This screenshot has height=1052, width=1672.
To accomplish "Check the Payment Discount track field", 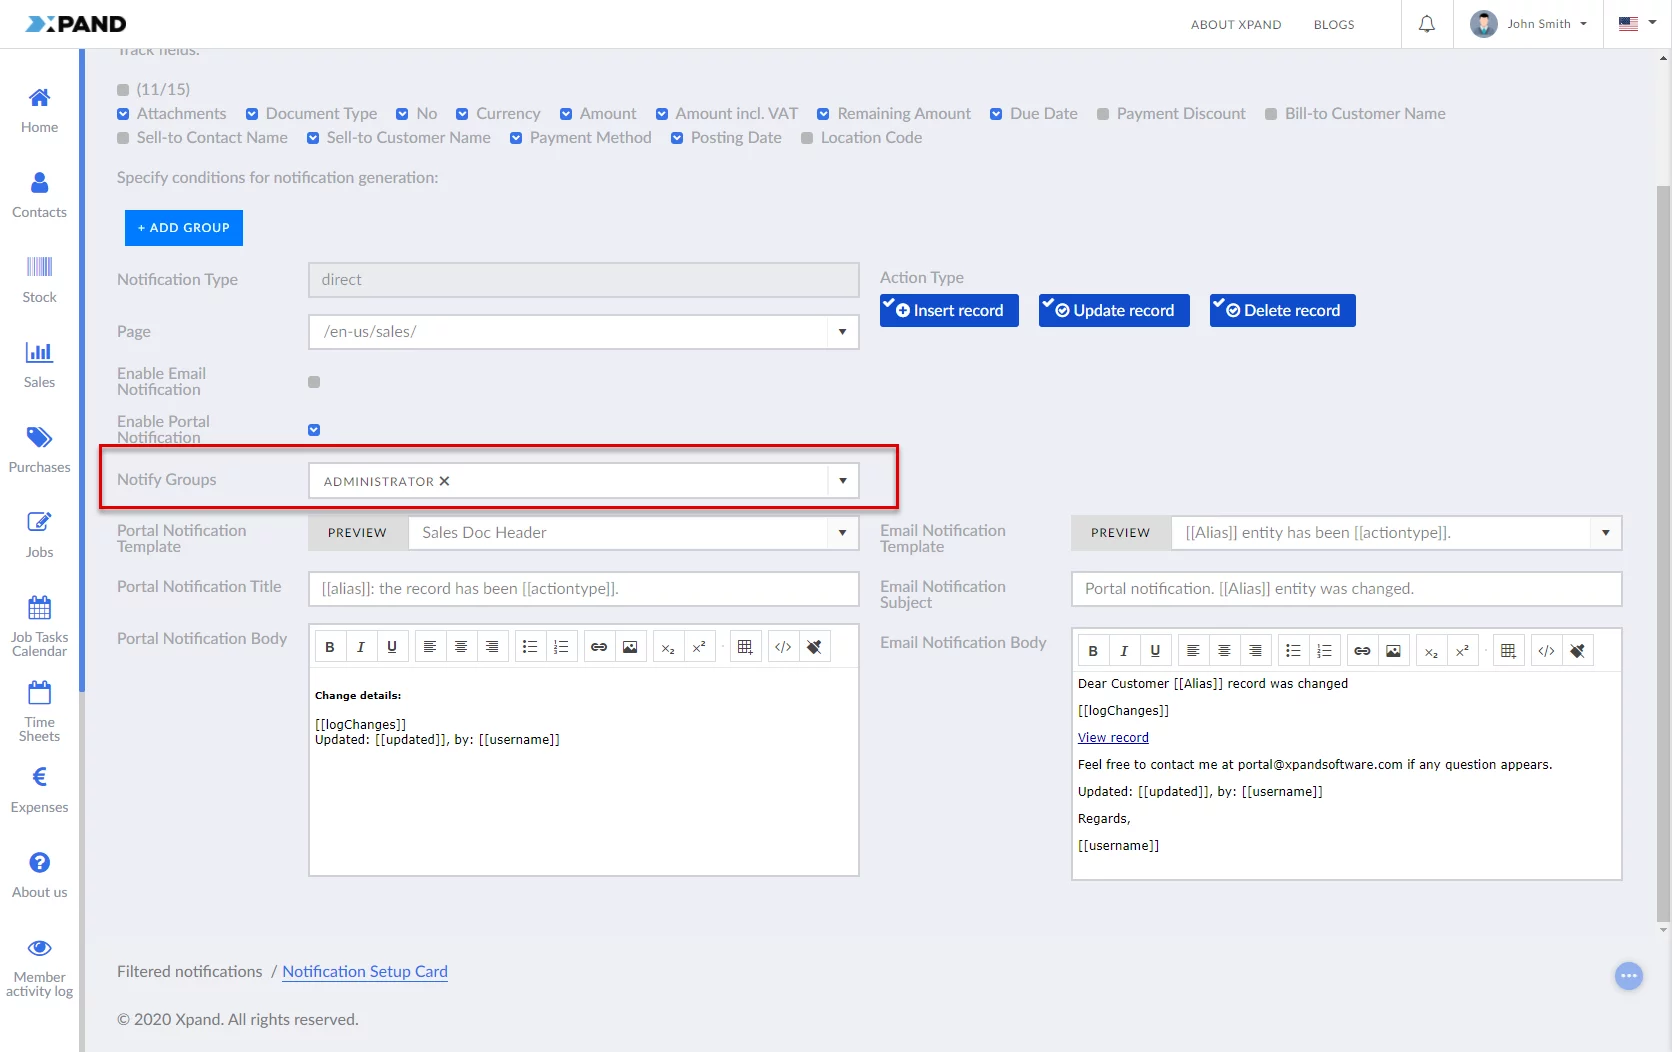I will pos(1103,114).
